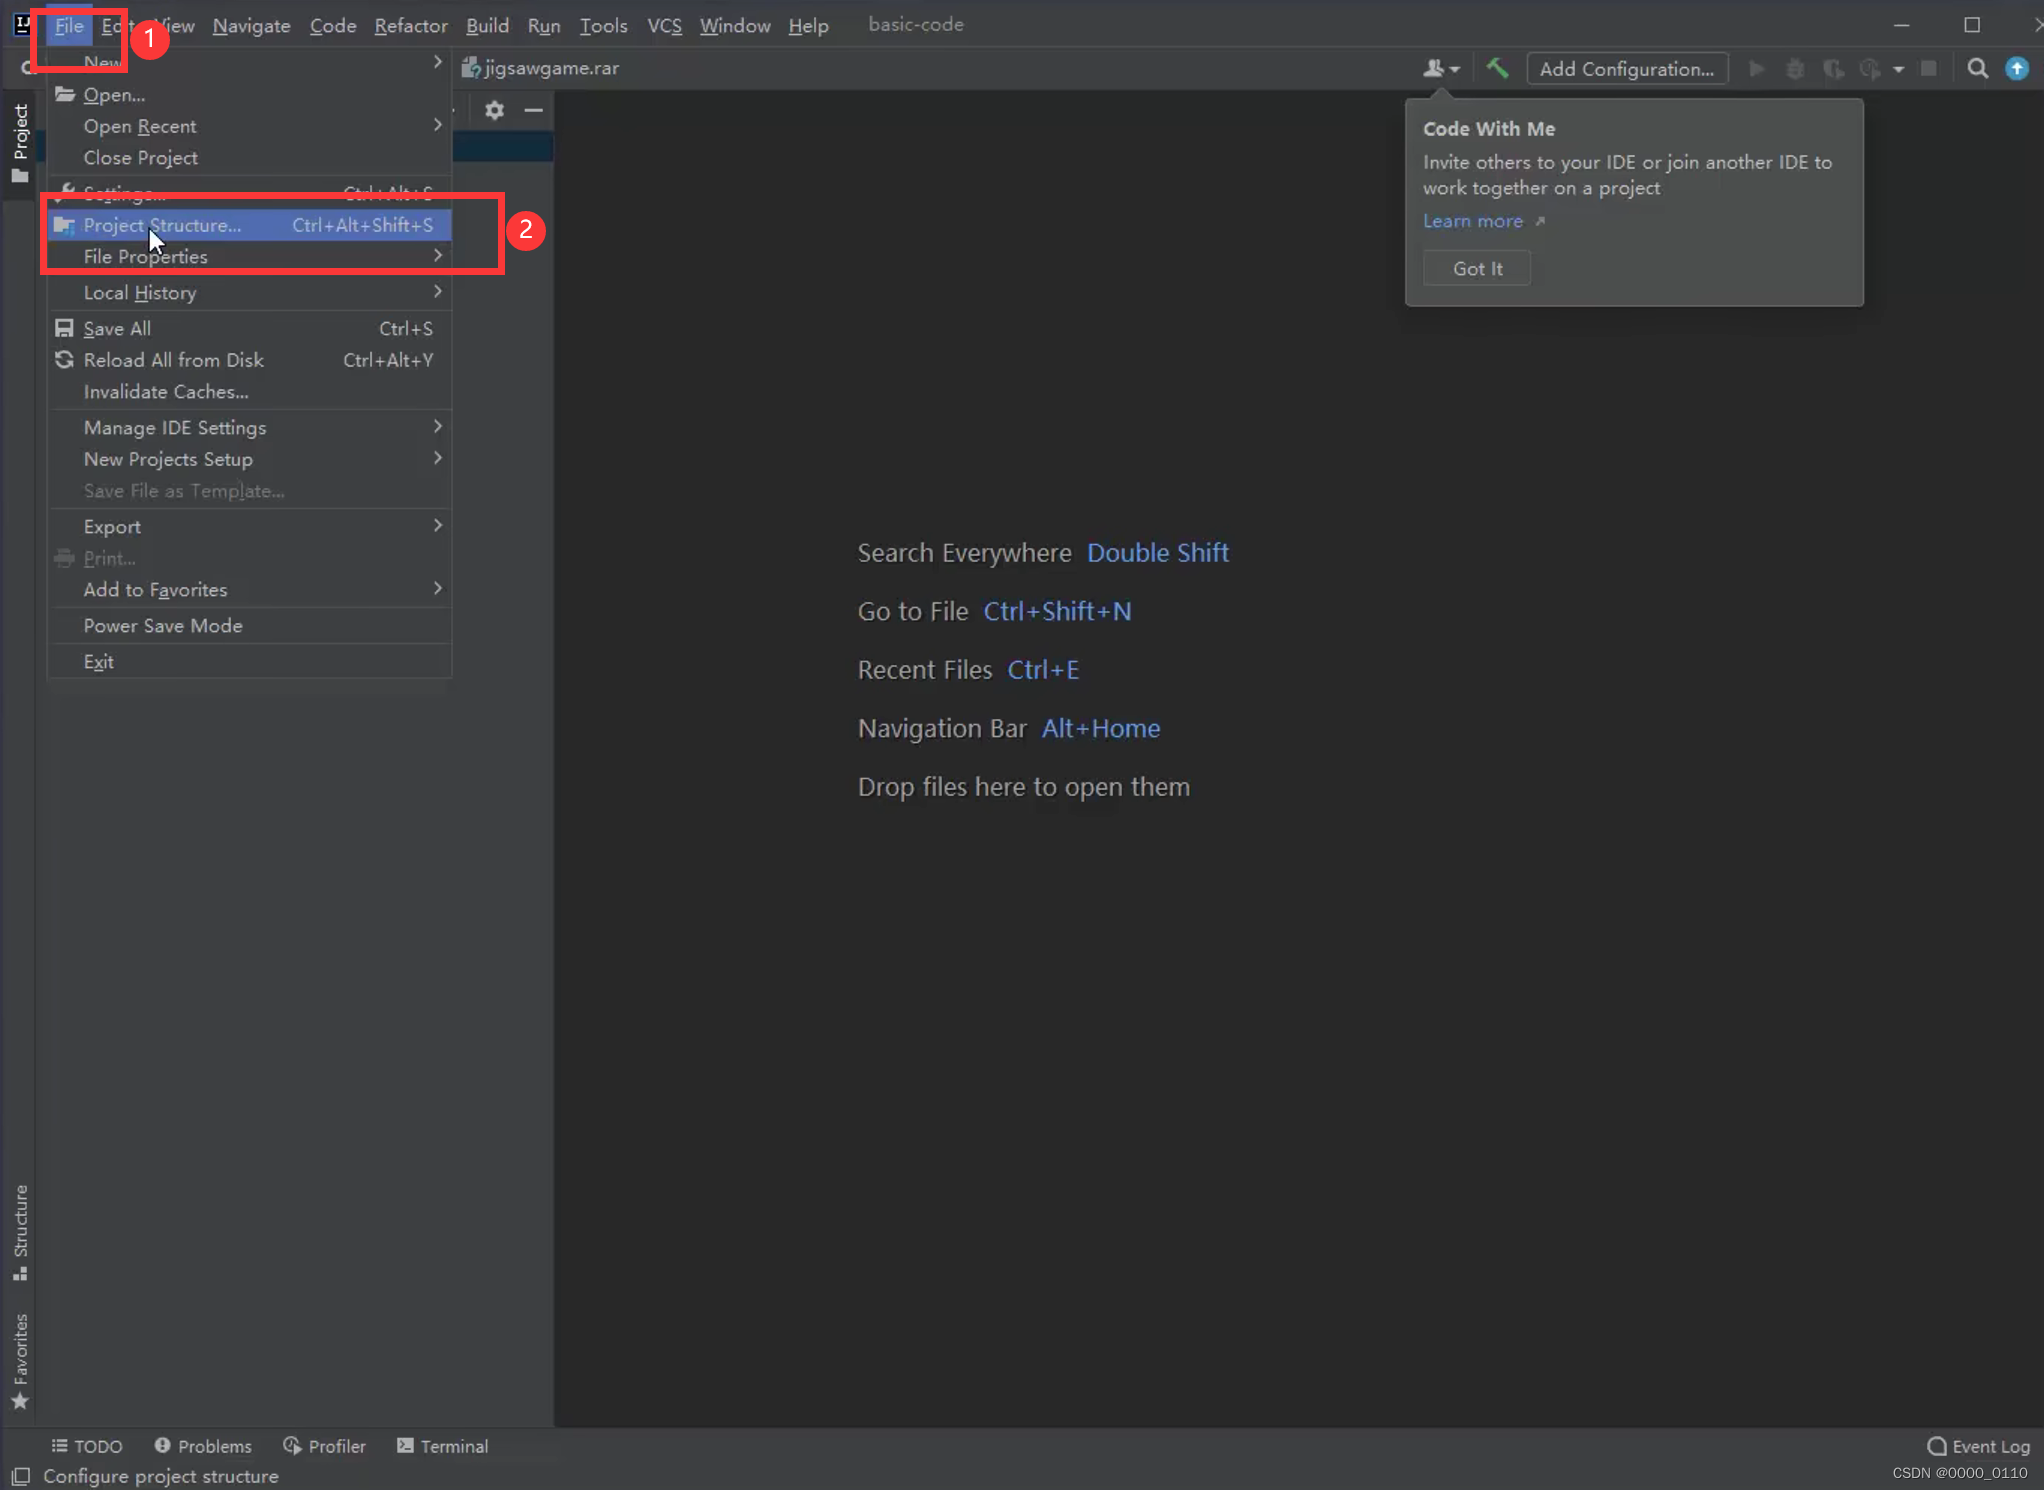
Task: Click the status bar tool windows square icon
Action: (x=21, y=1476)
